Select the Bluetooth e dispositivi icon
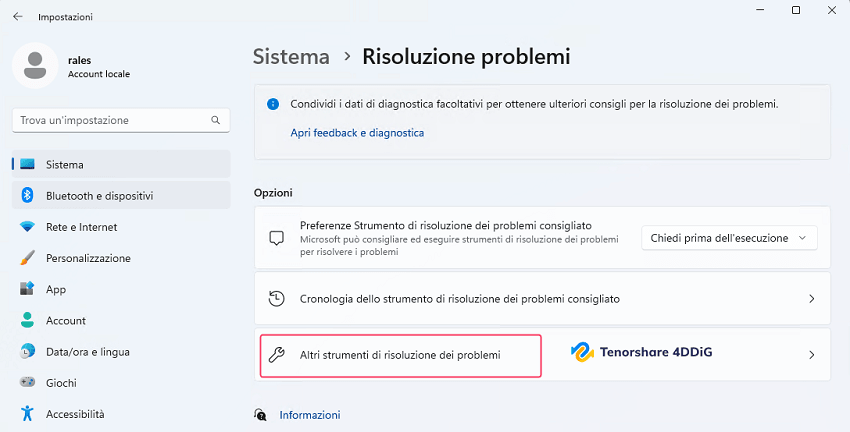 click(x=28, y=196)
